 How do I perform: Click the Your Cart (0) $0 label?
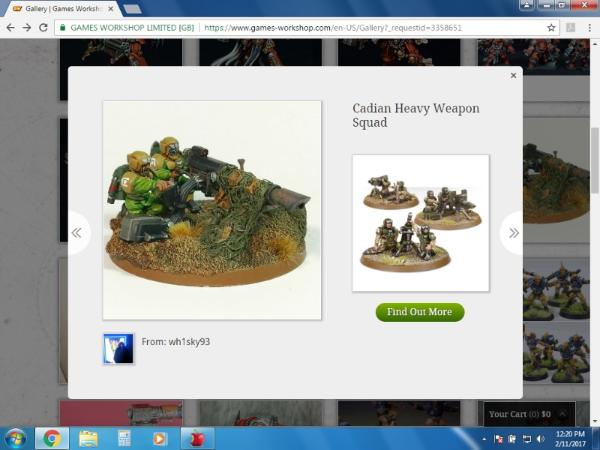click(520, 414)
